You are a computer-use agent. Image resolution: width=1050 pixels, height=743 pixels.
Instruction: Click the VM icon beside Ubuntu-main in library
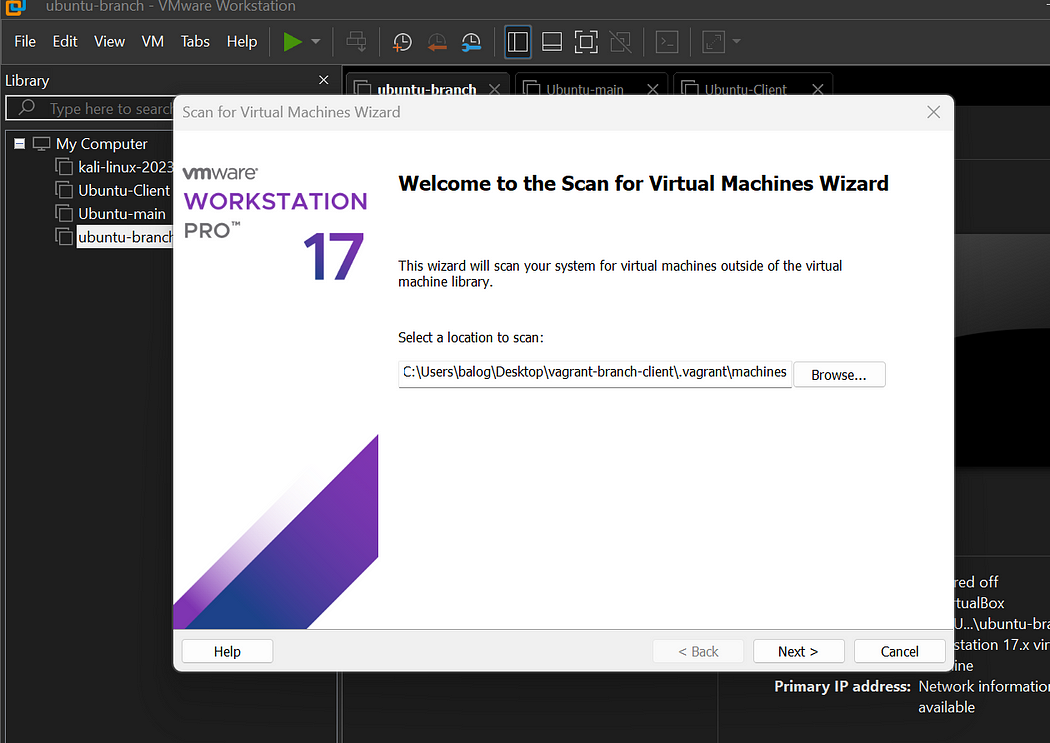64,214
